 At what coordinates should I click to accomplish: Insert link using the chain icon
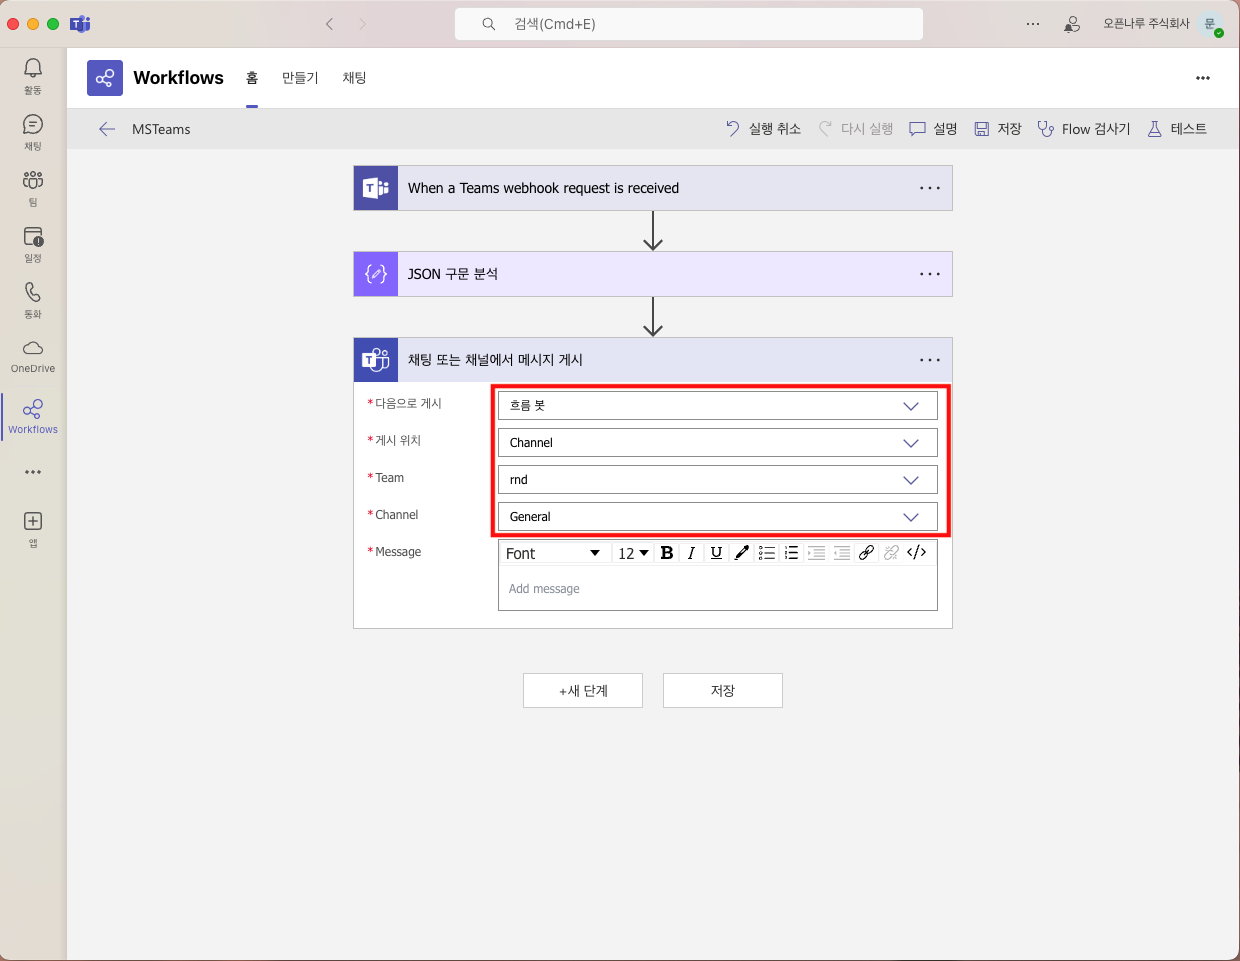[x=866, y=553]
